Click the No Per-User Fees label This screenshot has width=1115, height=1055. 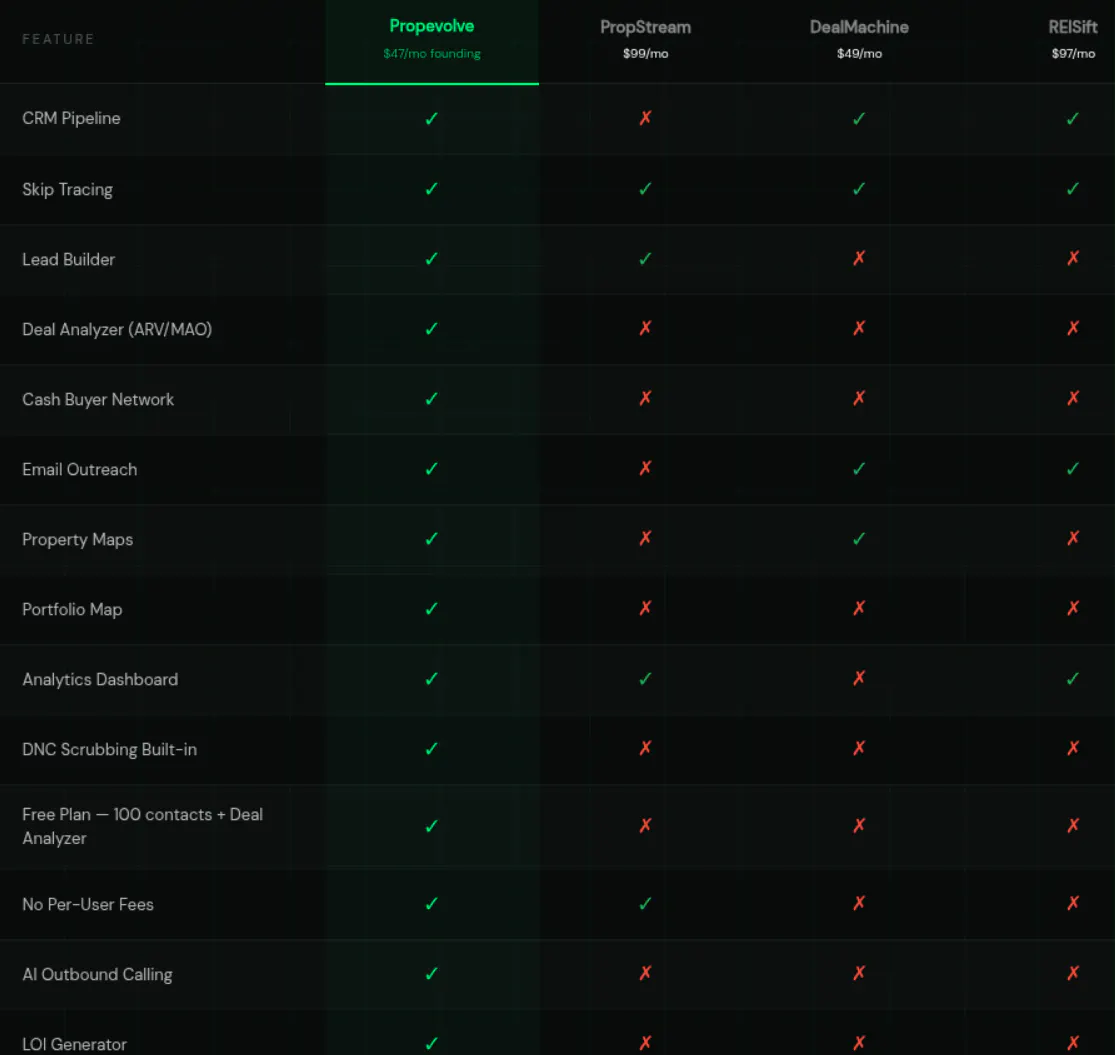click(88, 904)
